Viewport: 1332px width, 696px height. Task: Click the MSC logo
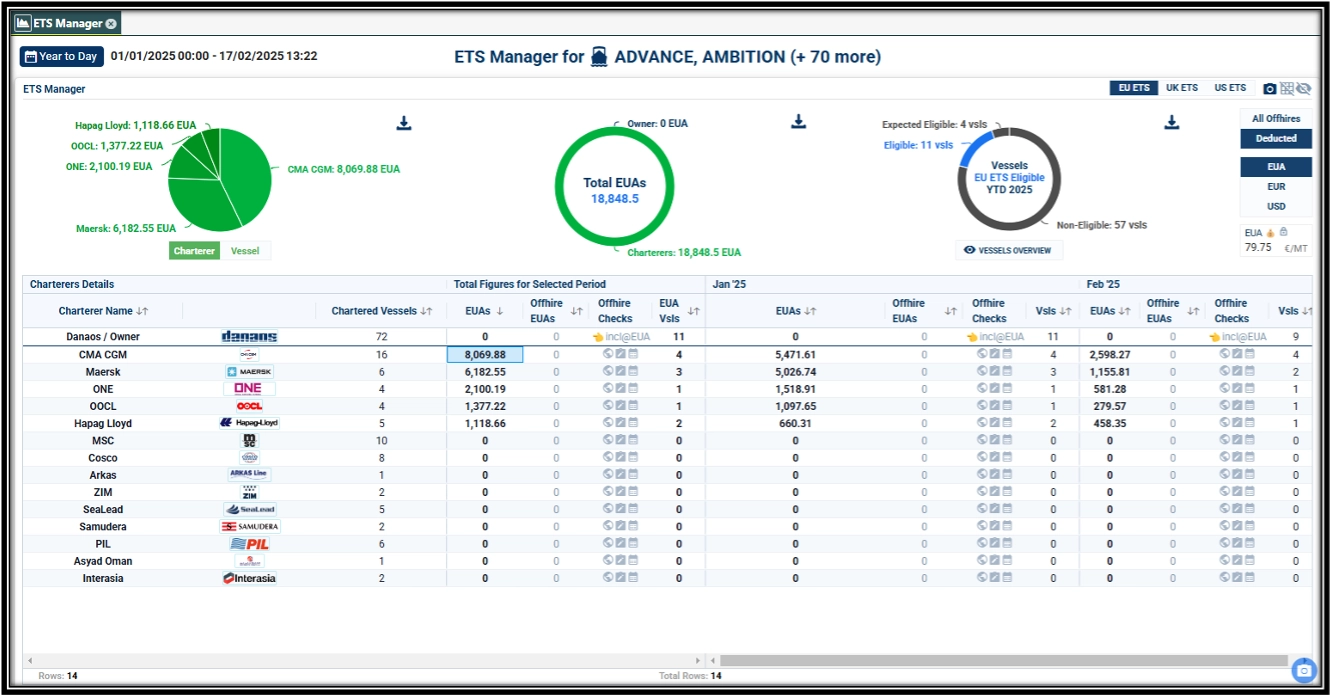249,440
